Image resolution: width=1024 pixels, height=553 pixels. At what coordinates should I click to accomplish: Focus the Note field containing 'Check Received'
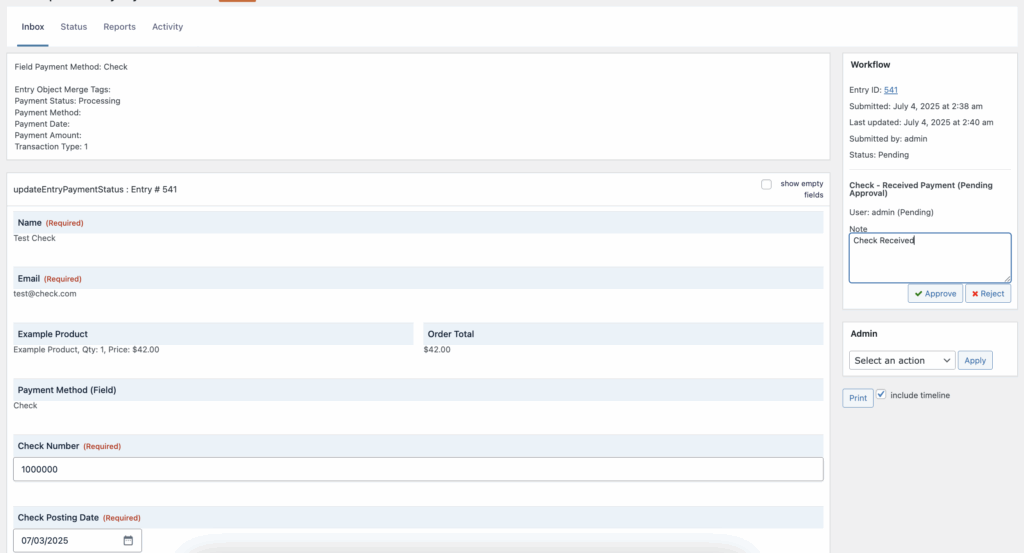(929, 258)
